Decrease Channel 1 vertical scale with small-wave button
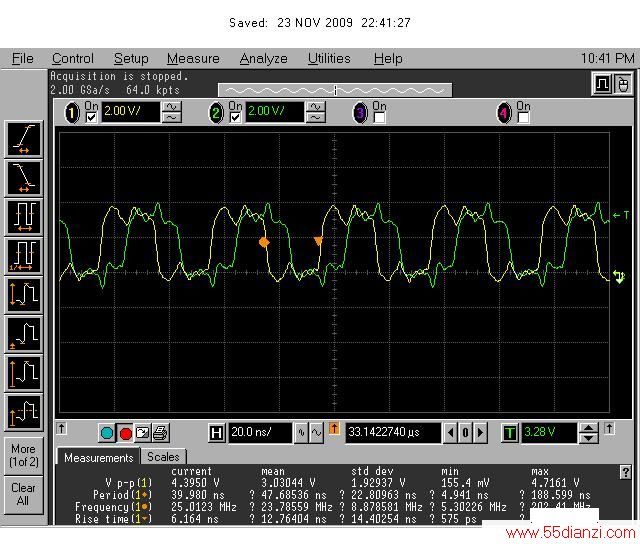 (x=172, y=118)
